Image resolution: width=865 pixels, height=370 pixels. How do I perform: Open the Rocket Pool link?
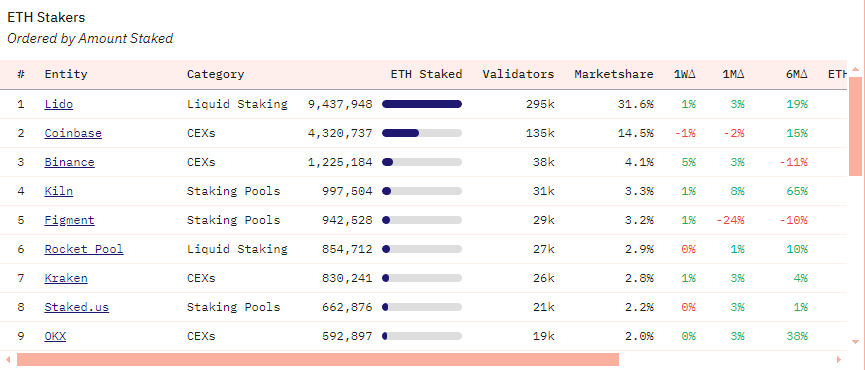(x=84, y=249)
